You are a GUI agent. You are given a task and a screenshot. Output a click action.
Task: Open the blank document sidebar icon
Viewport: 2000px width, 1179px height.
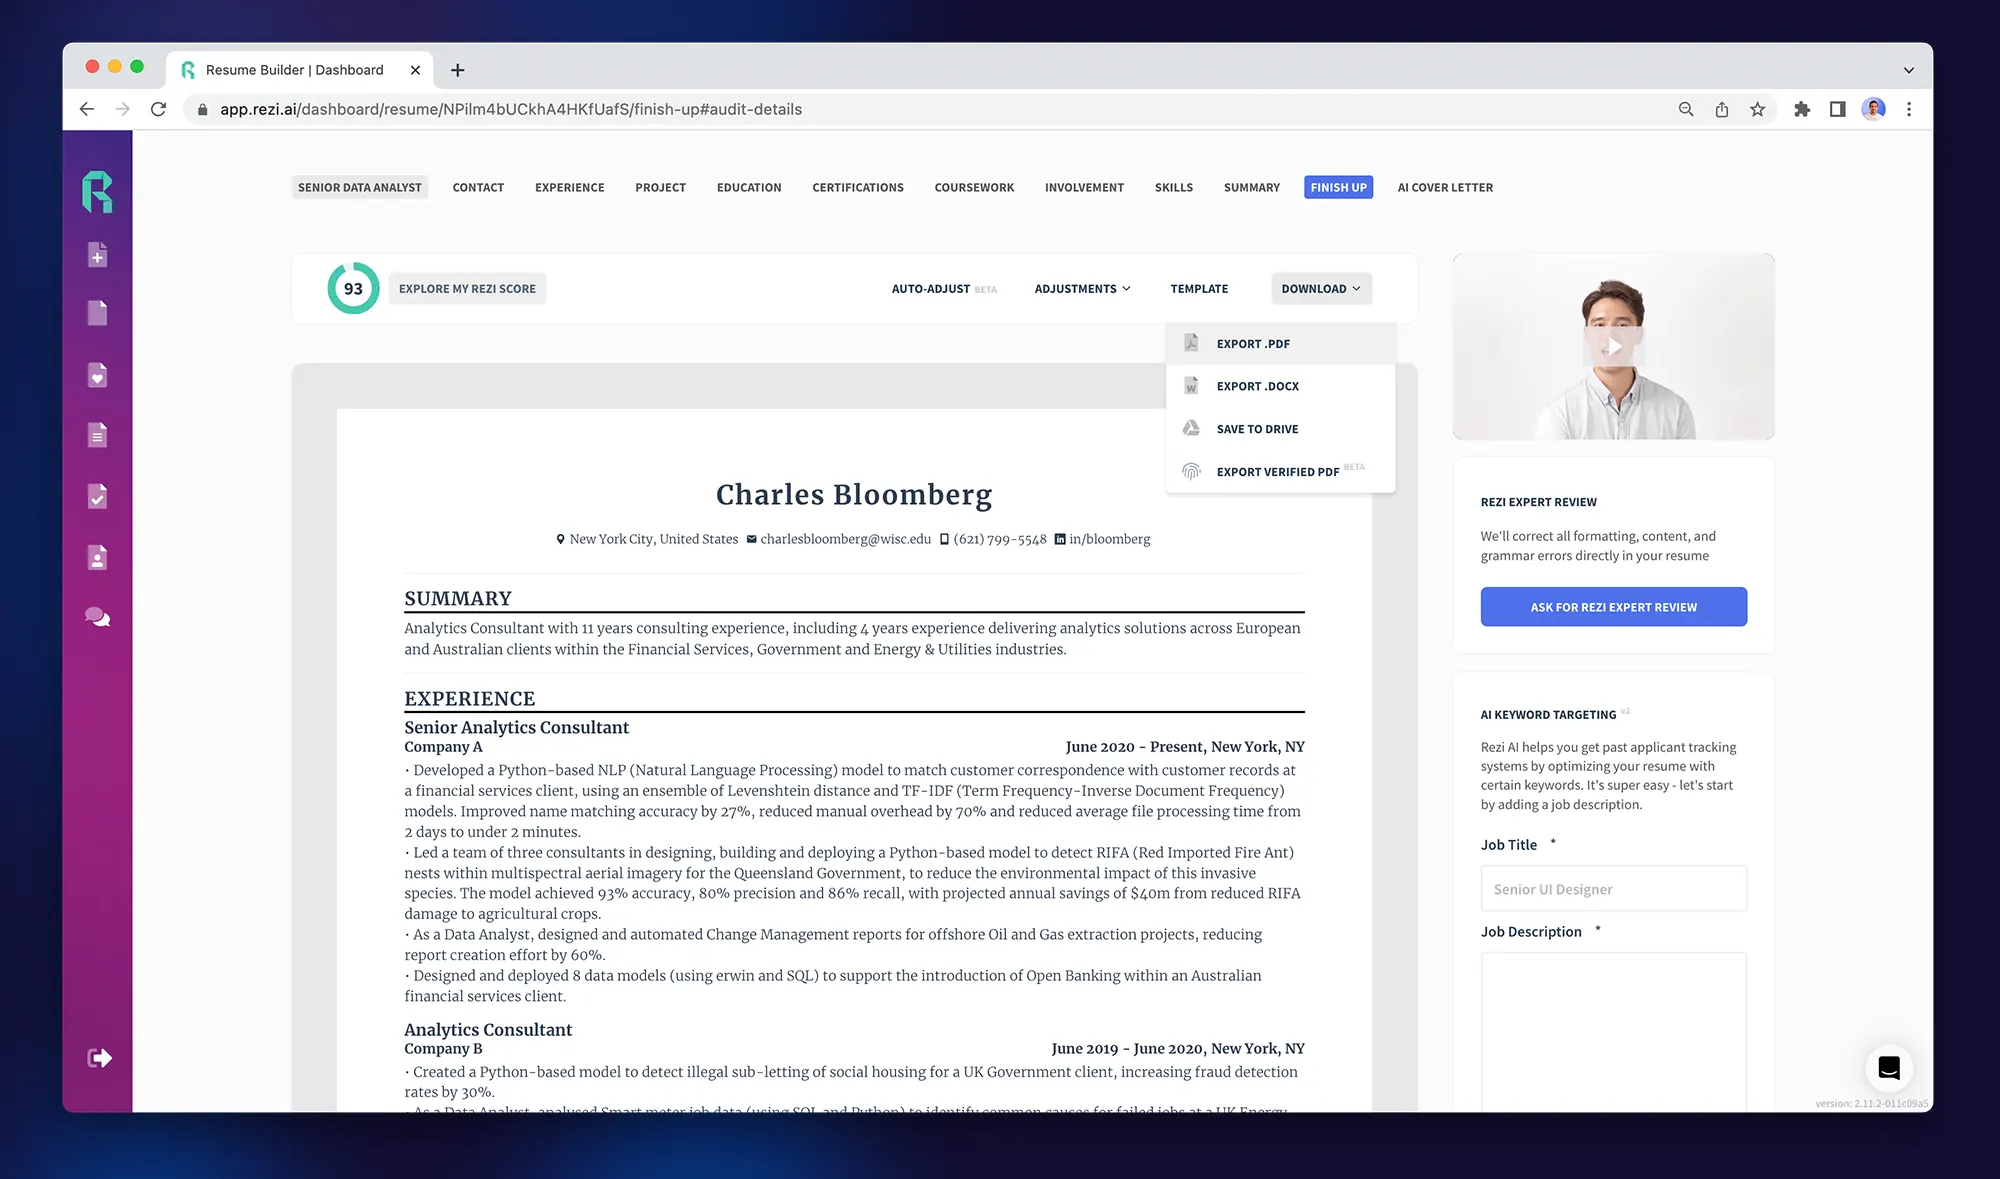point(97,313)
